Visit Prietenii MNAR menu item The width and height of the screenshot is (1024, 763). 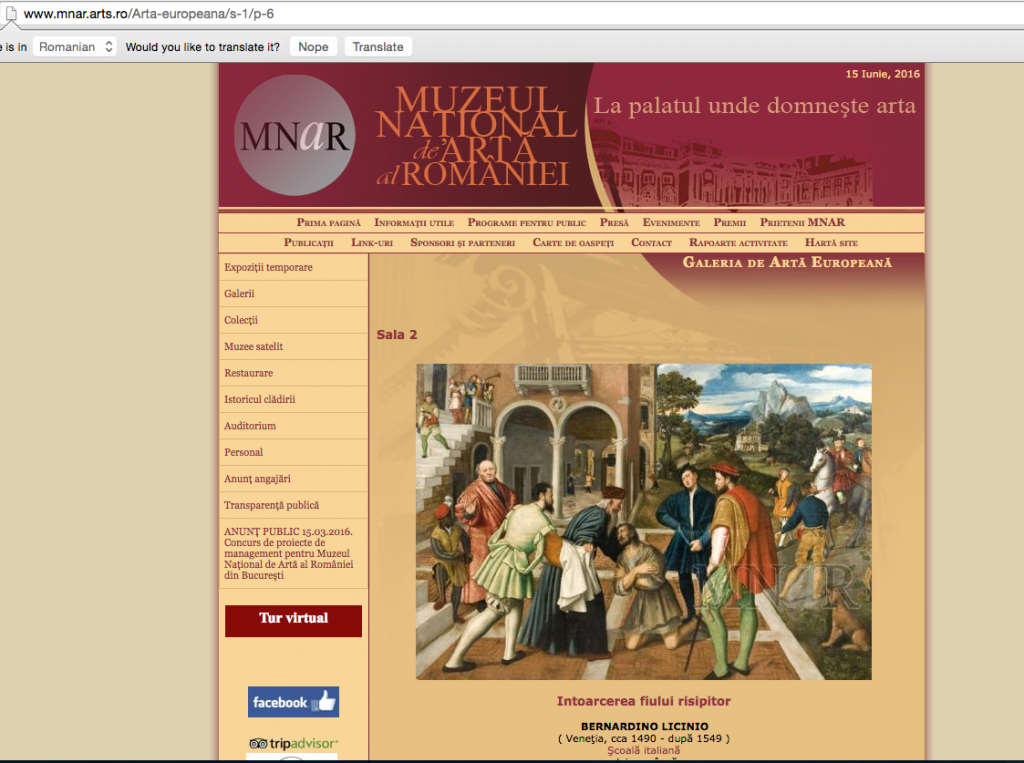[x=803, y=223]
